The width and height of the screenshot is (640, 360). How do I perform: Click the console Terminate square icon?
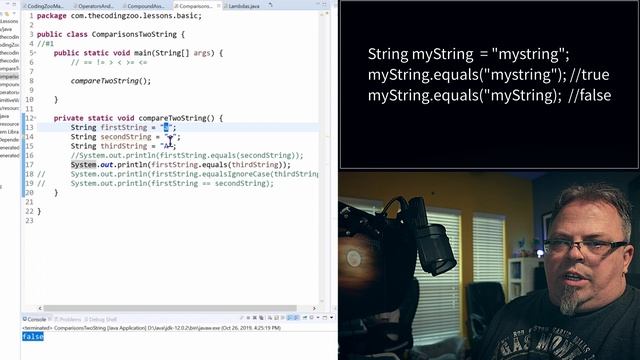point(248,318)
